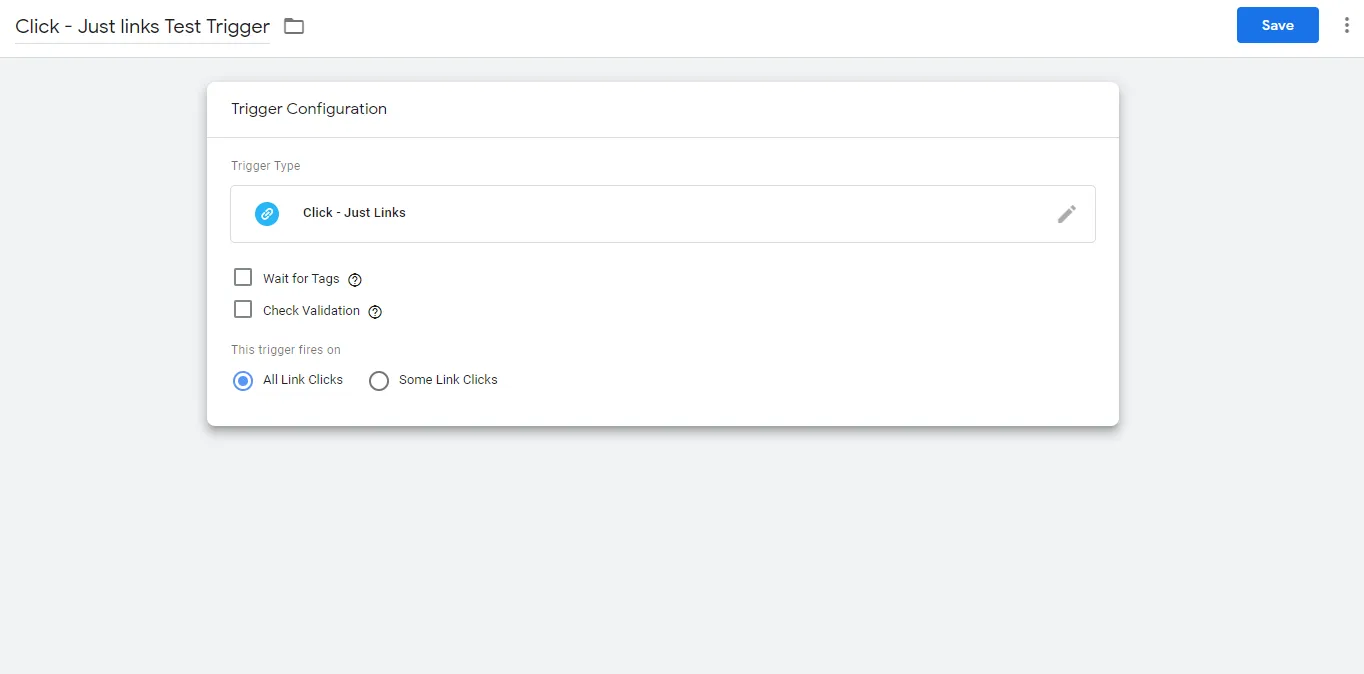Open the three-dot more options menu
The height and width of the screenshot is (674, 1364).
pos(1347,26)
